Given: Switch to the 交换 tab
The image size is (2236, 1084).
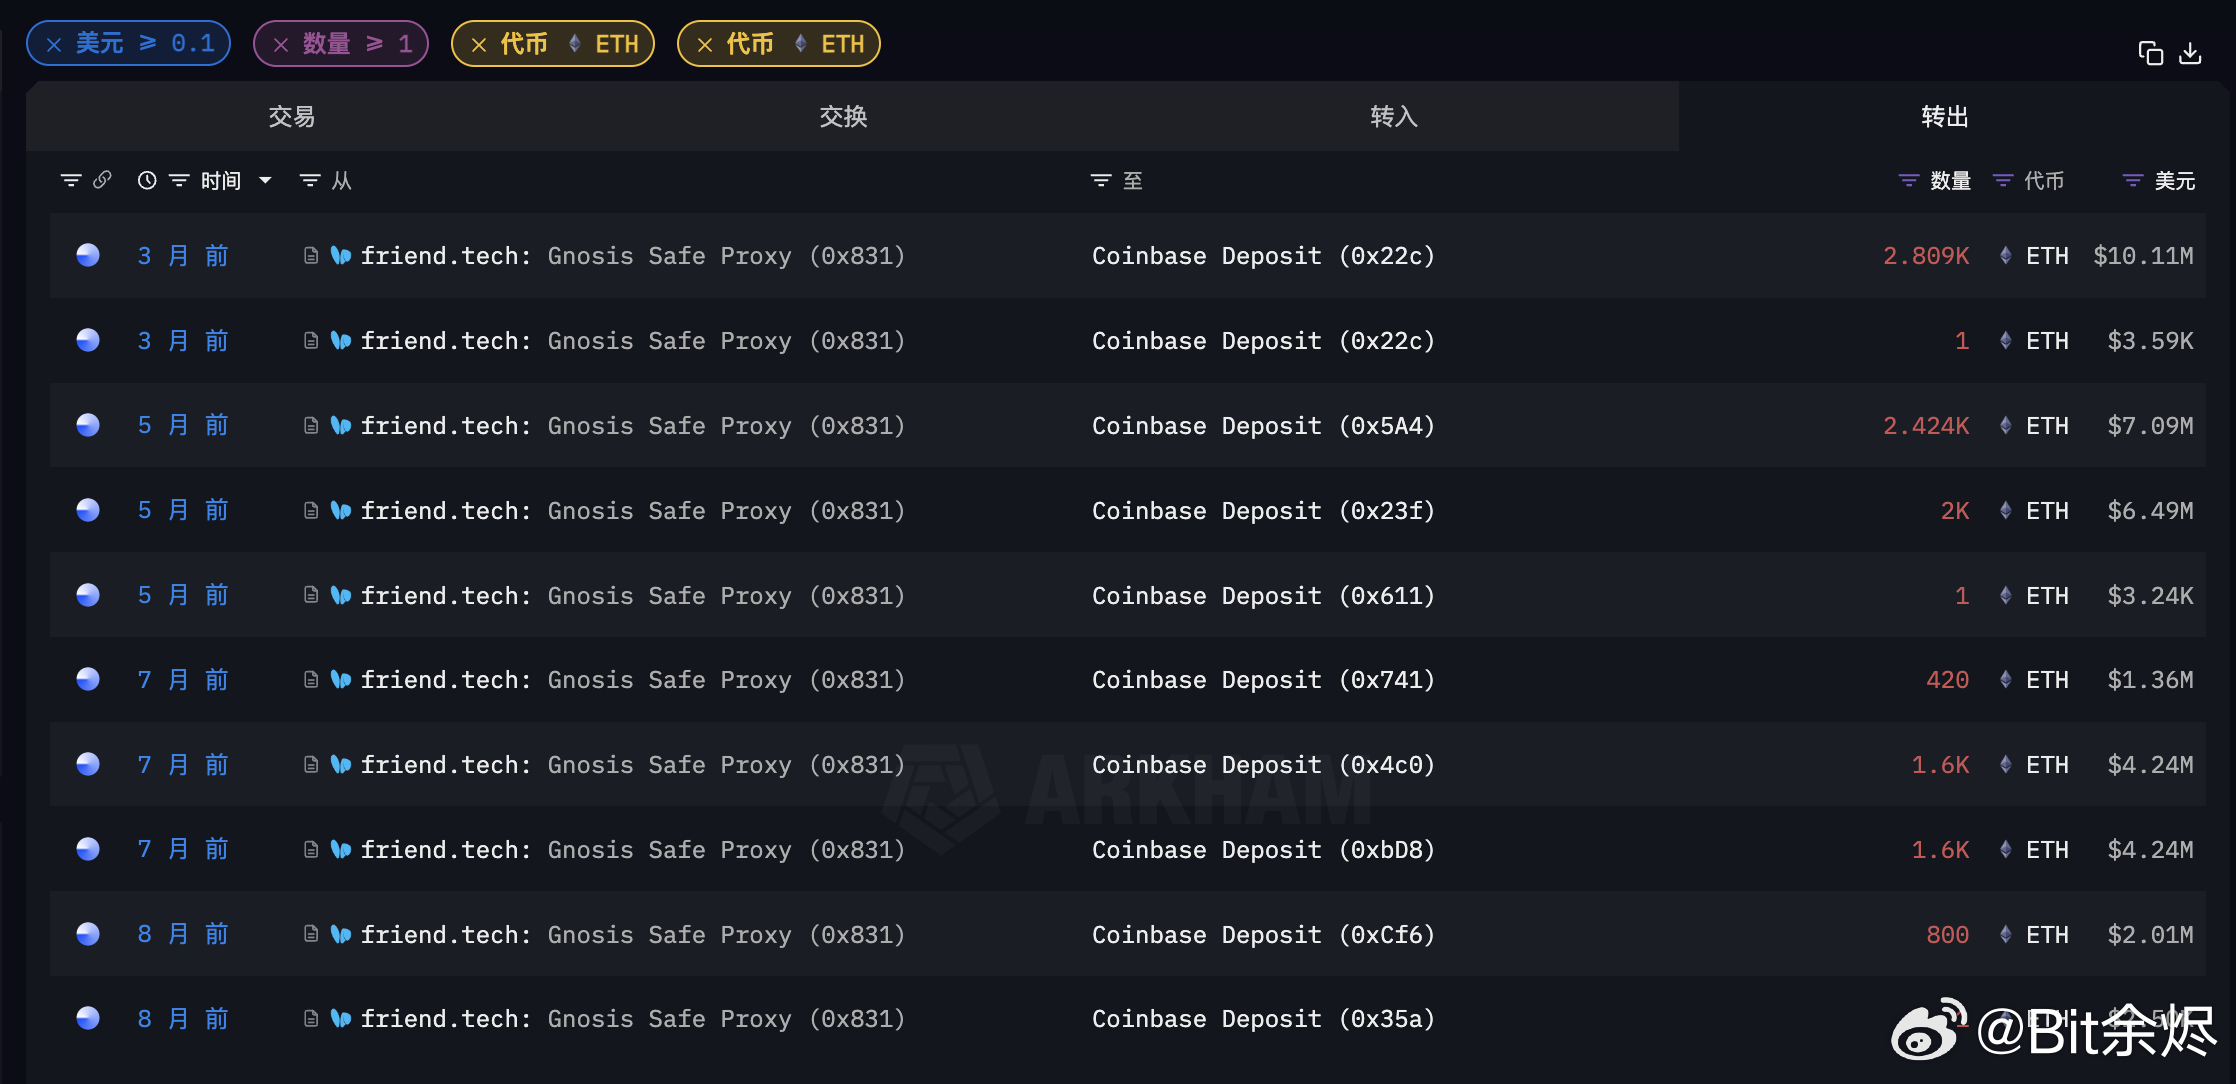Looking at the screenshot, I should 843,116.
